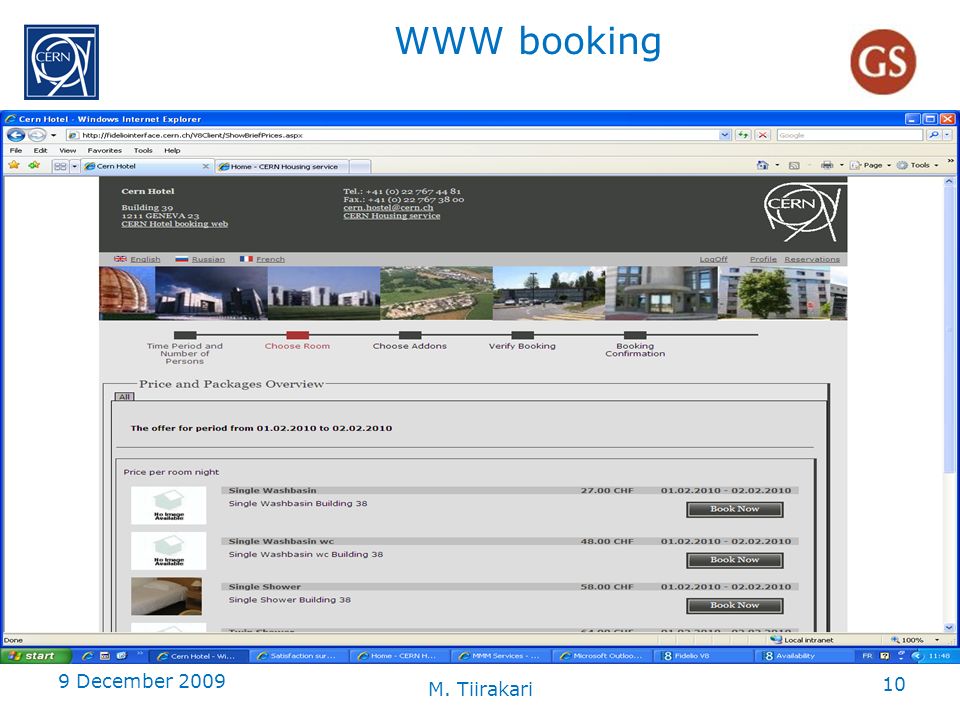Click the Verify Booking step
This screenshot has height=720, width=960.
coord(522,342)
